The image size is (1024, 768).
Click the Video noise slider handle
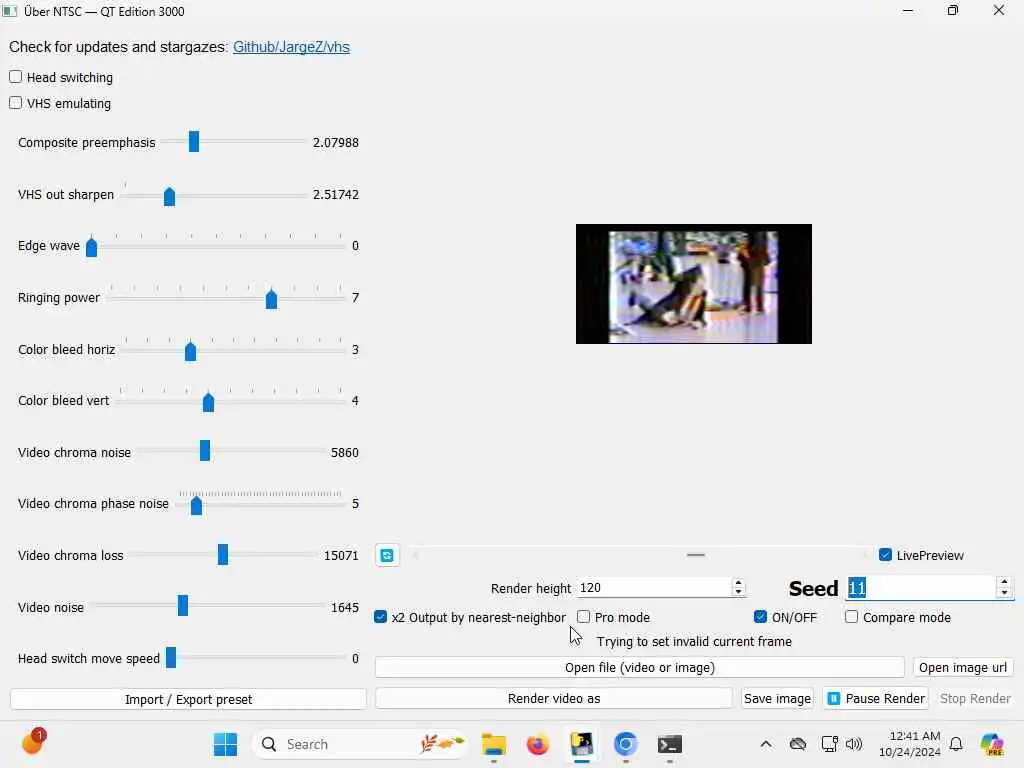tap(183, 605)
